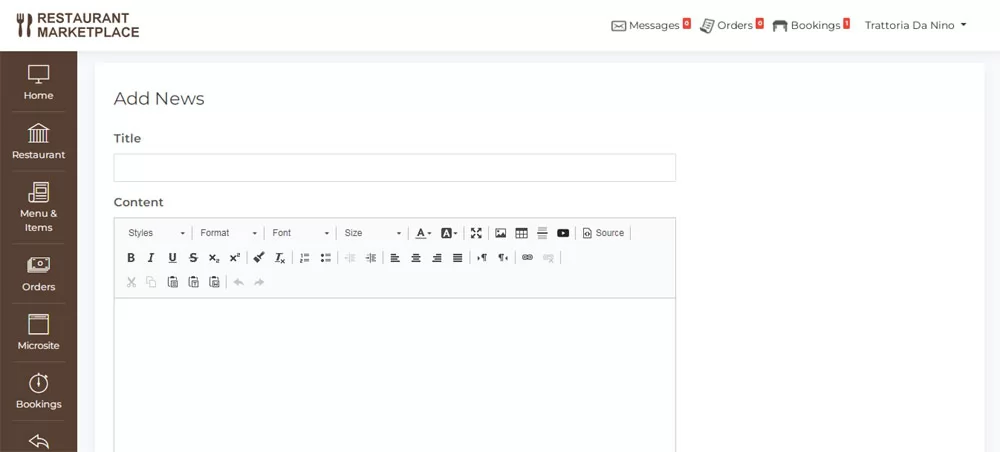Set text direction right to left
The width and height of the screenshot is (1000, 452).
(x=503, y=258)
